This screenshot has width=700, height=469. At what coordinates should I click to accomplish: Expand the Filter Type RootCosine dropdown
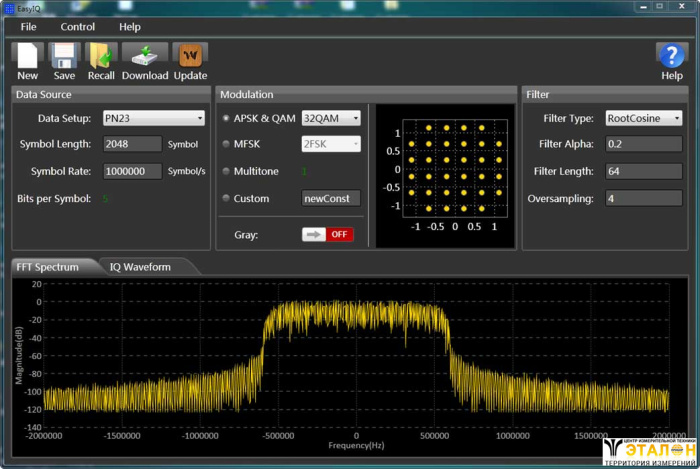coord(644,118)
